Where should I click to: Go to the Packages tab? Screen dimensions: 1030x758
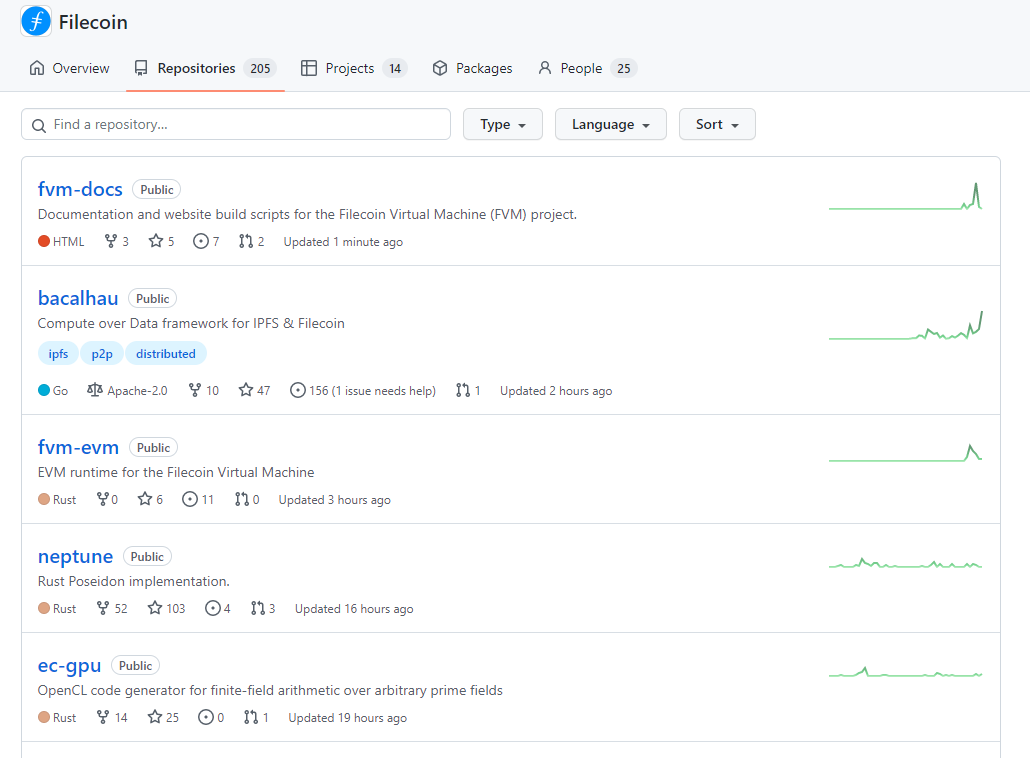[x=472, y=68]
